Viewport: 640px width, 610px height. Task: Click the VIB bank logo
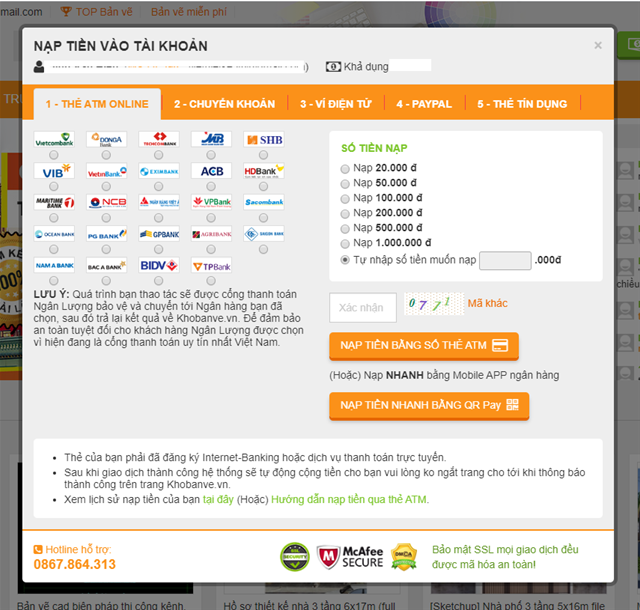pos(54,171)
